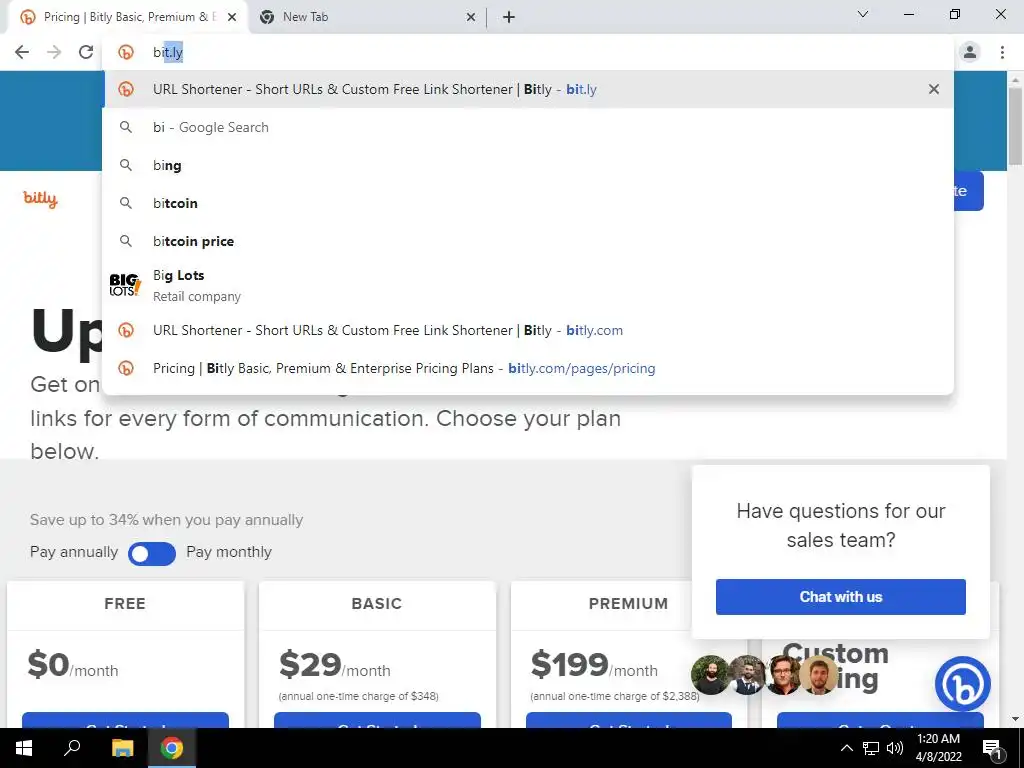Click the Big Lots logo icon
The height and width of the screenshot is (768, 1024).
125,285
